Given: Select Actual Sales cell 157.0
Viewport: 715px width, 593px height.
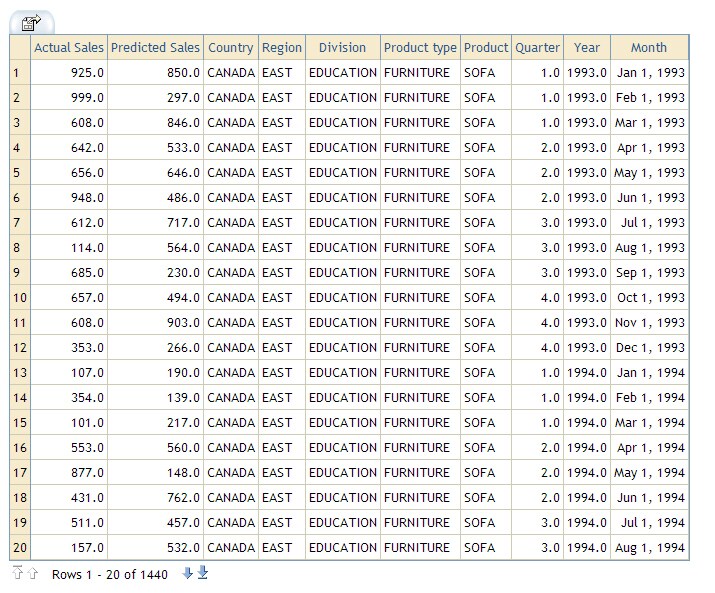Looking at the screenshot, I should click(x=69, y=547).
